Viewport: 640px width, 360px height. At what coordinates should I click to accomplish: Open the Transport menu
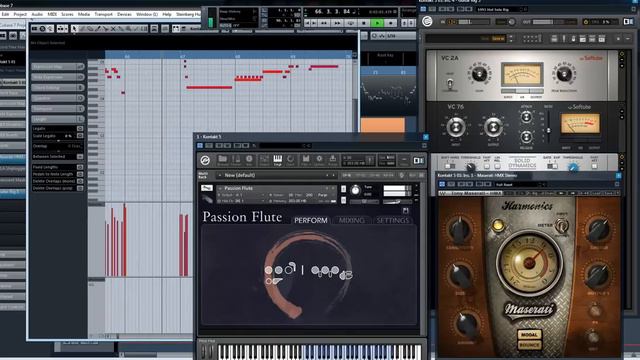[103, 14]
